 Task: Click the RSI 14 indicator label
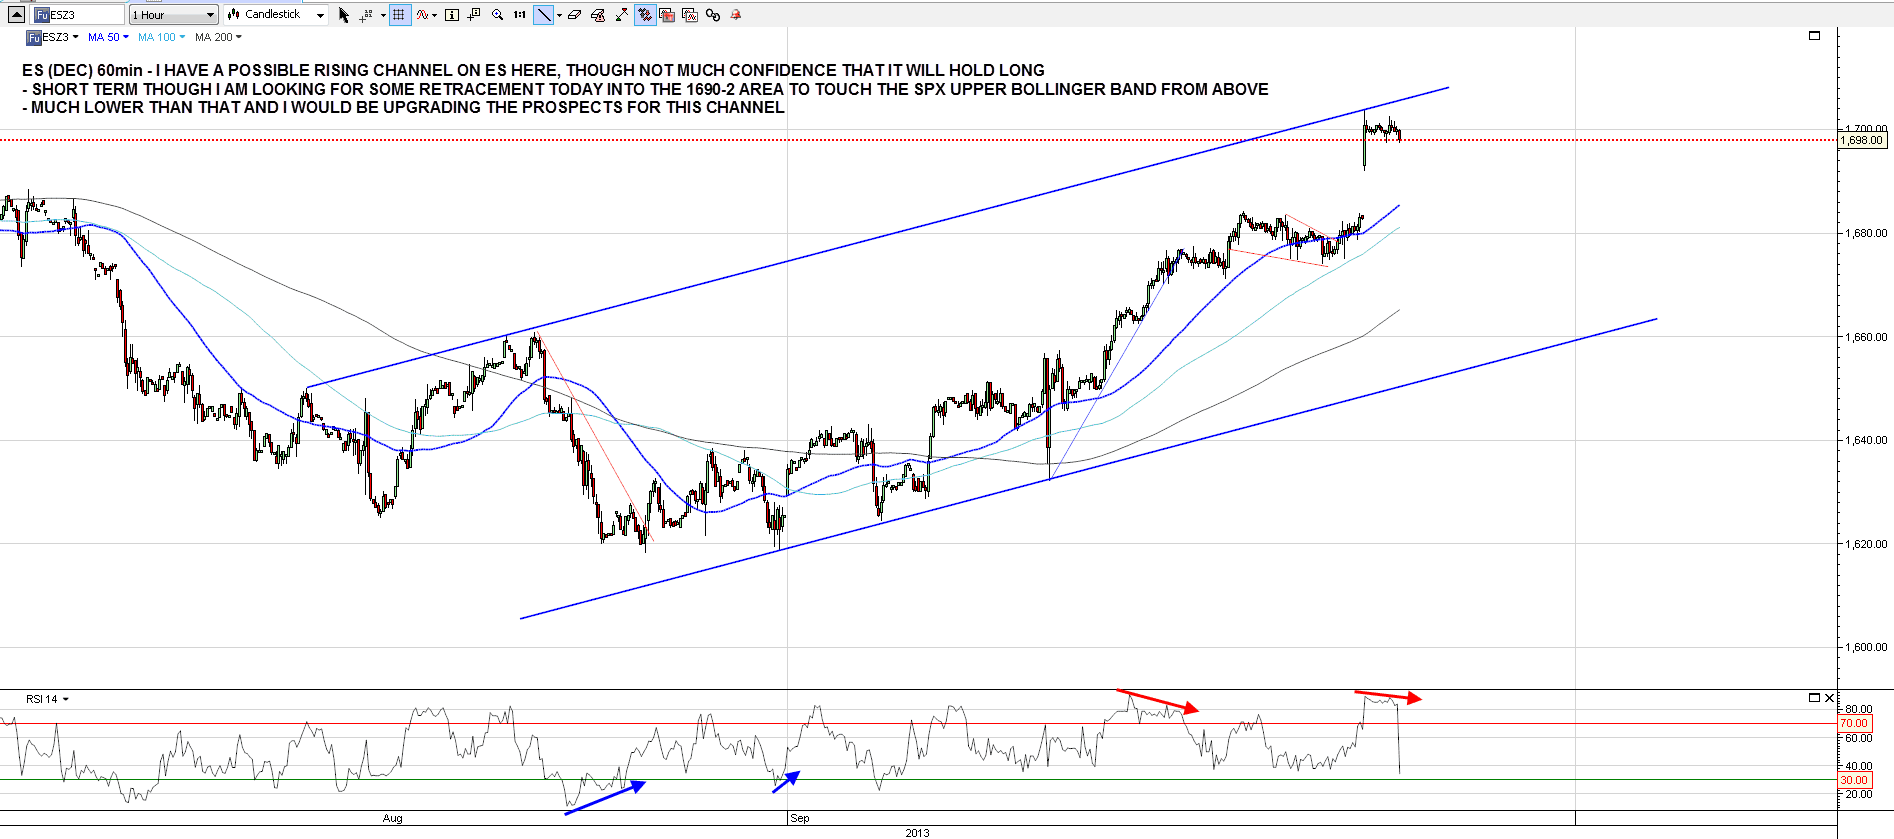coord(42,699)
